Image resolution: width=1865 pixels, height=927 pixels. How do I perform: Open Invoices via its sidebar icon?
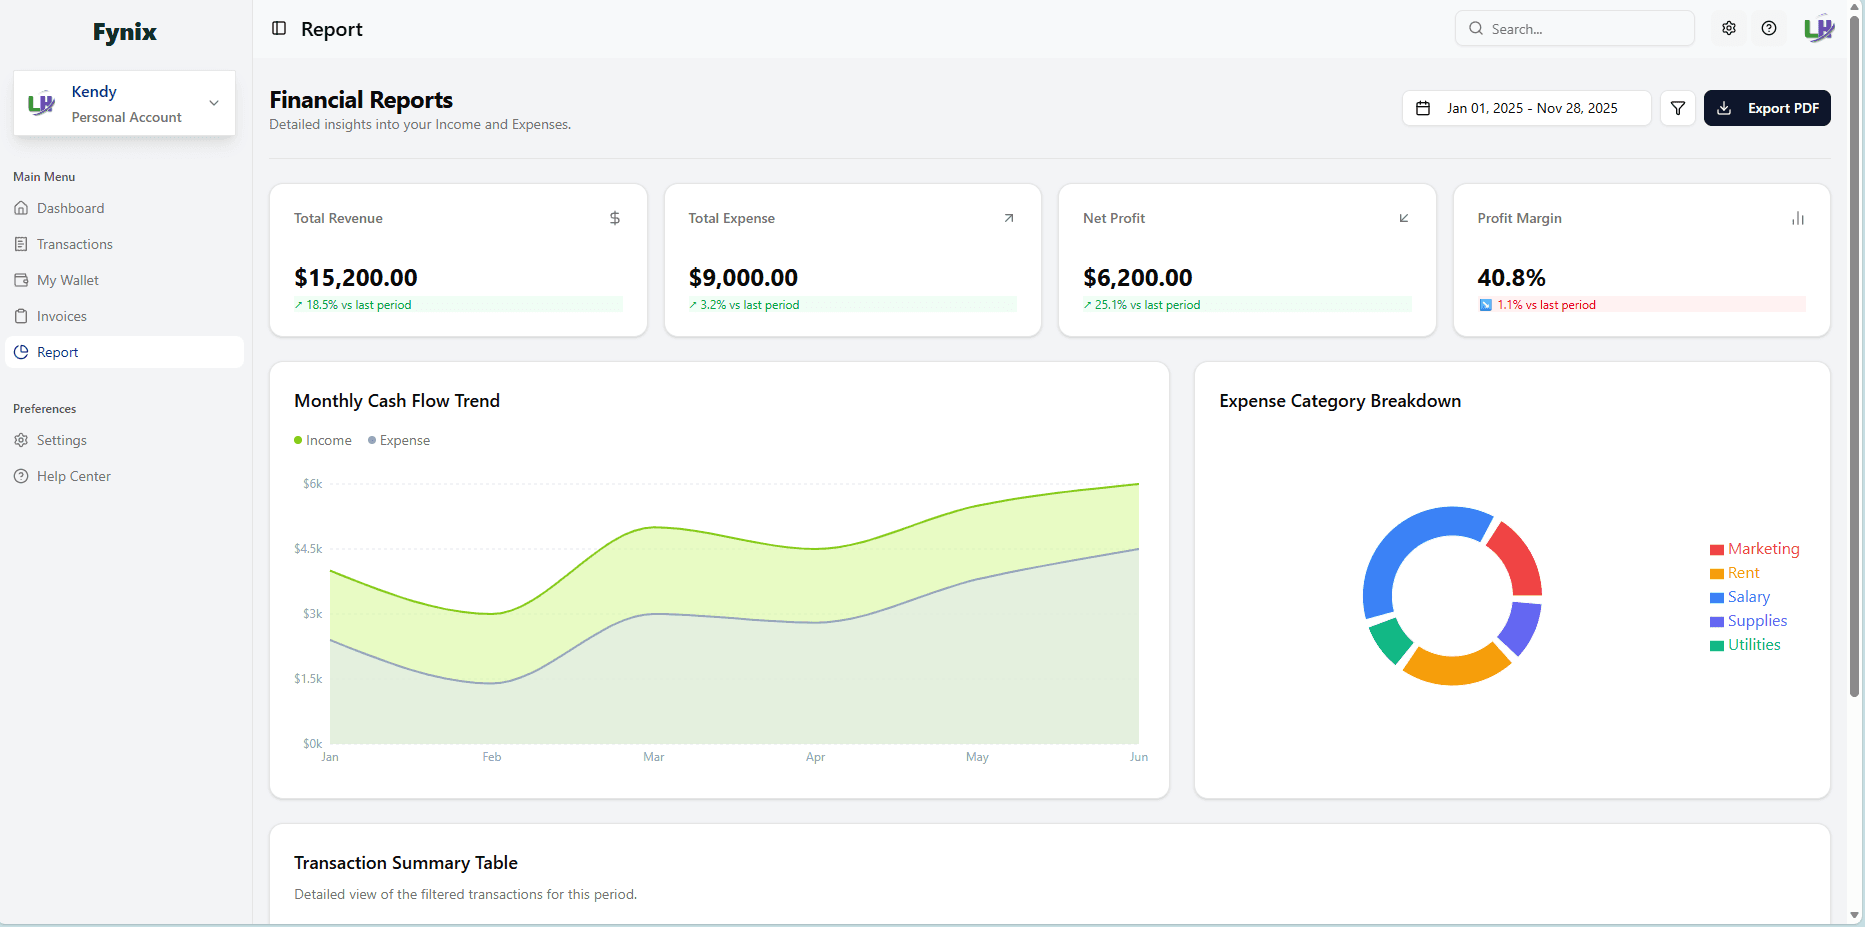coord(21,316)
